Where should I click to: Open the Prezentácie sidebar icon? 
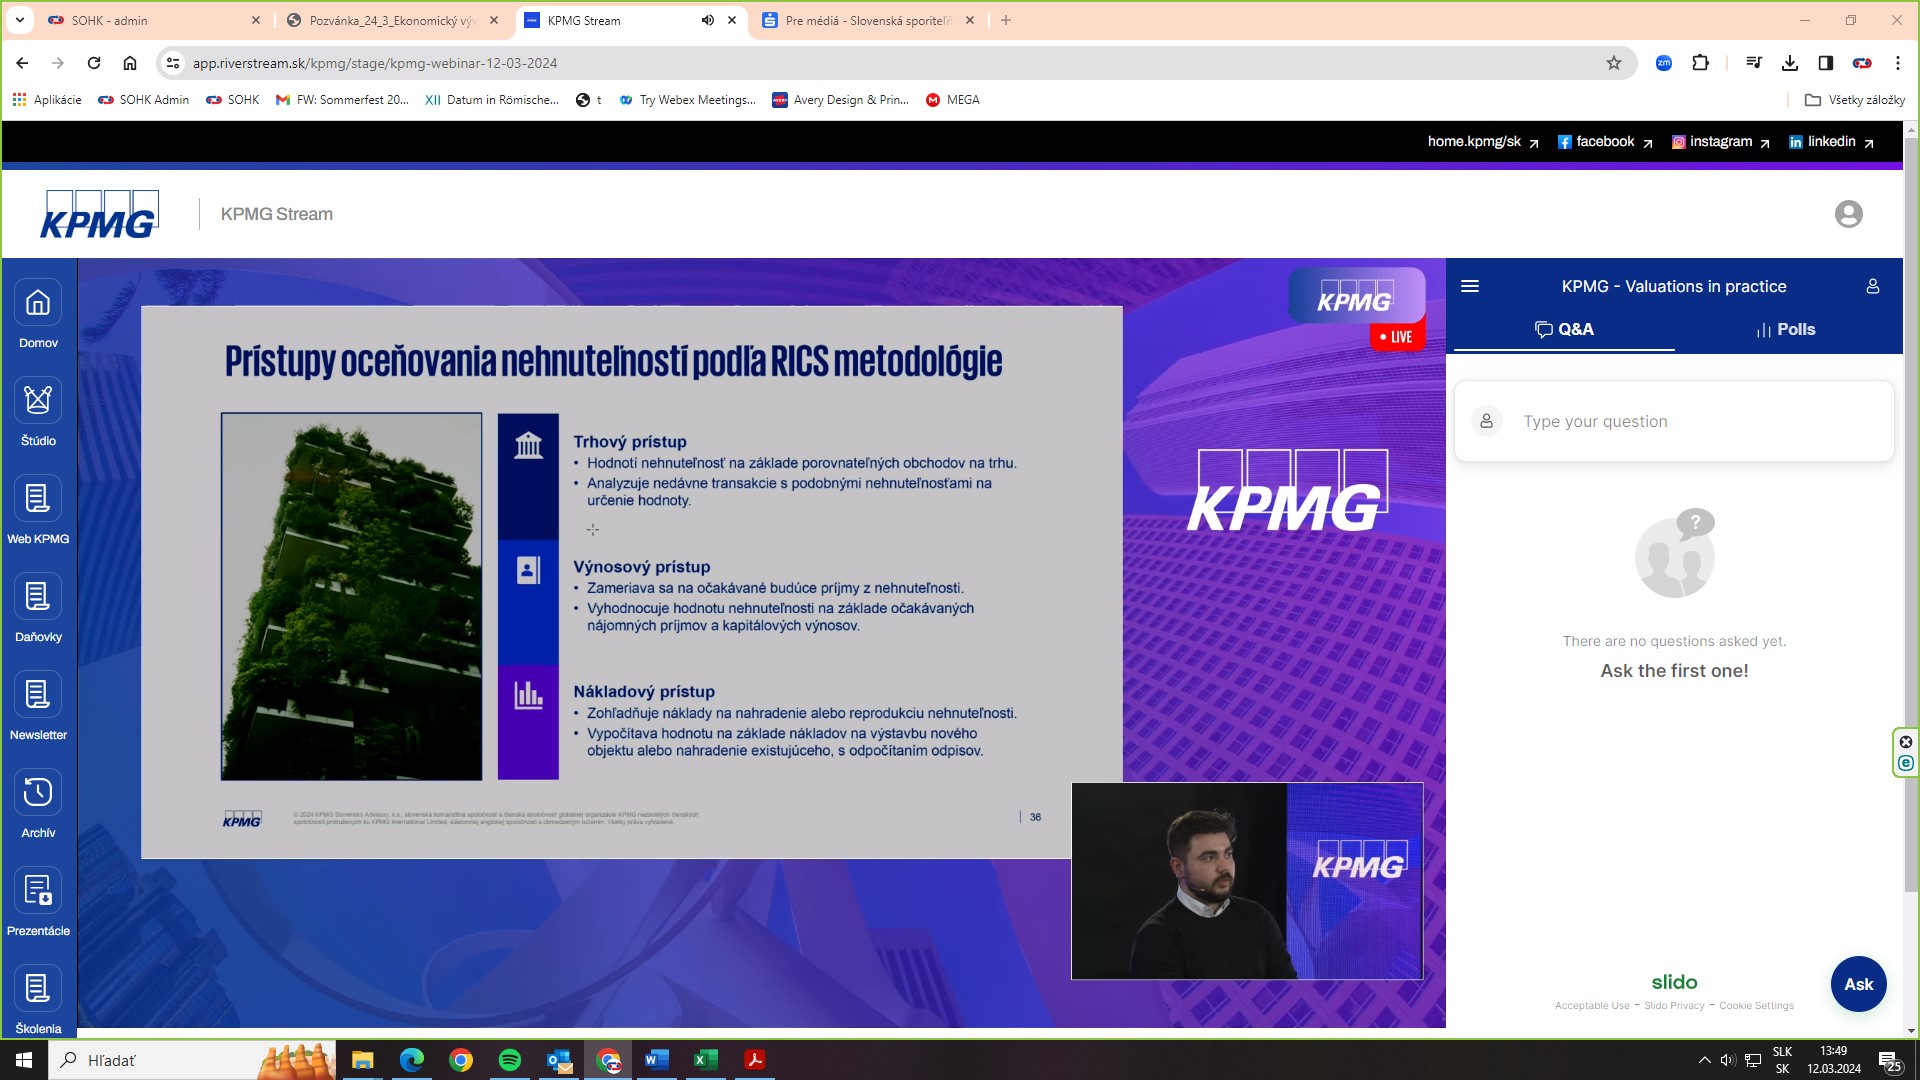pyautogui.click(x=38, y=891)
